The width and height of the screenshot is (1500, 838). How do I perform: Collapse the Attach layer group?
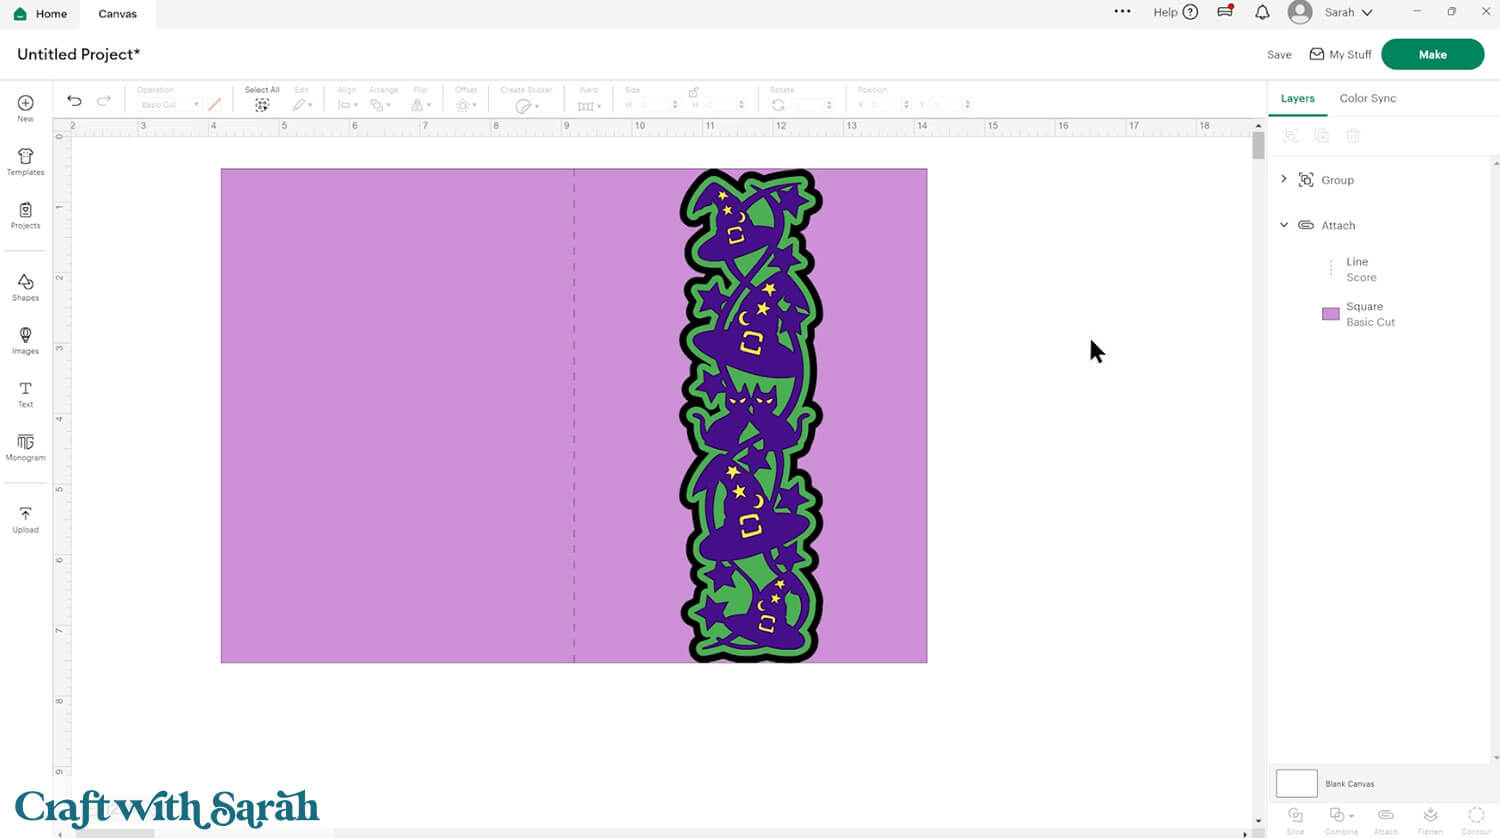point(1284,225)
